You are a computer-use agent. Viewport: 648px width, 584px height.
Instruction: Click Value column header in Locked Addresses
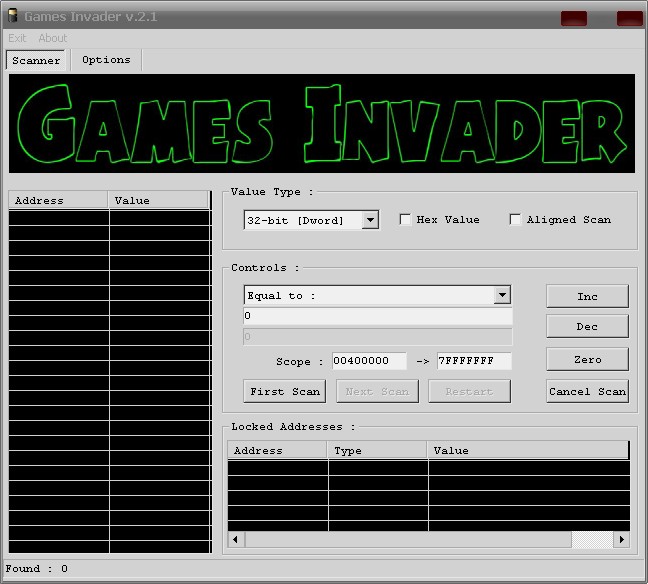pos(528,451)
